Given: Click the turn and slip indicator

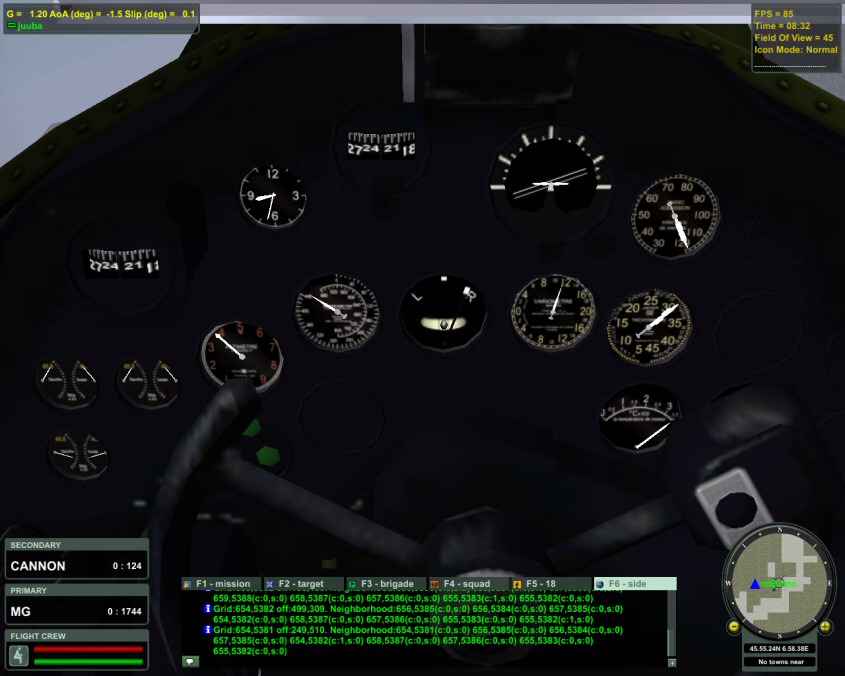Looking at the screenshot, I should coord(443,311).
